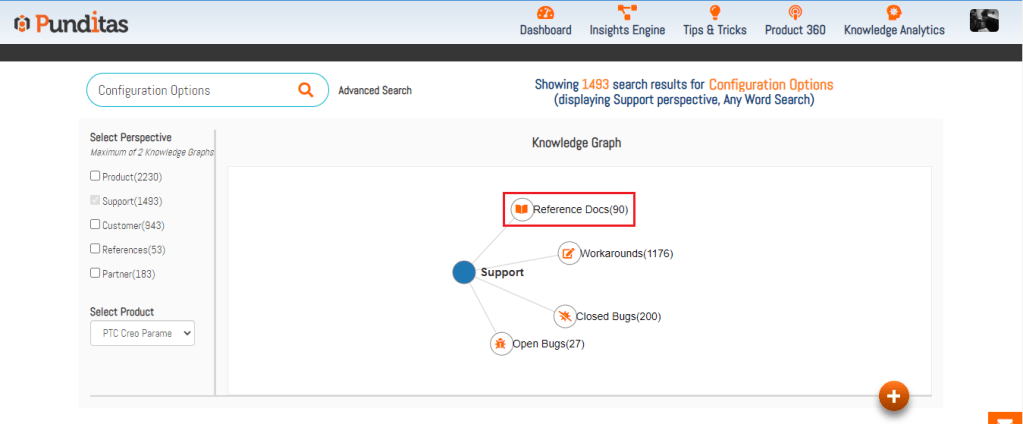
Task: Click the search magnifier icon
Action: coord(306,90)
